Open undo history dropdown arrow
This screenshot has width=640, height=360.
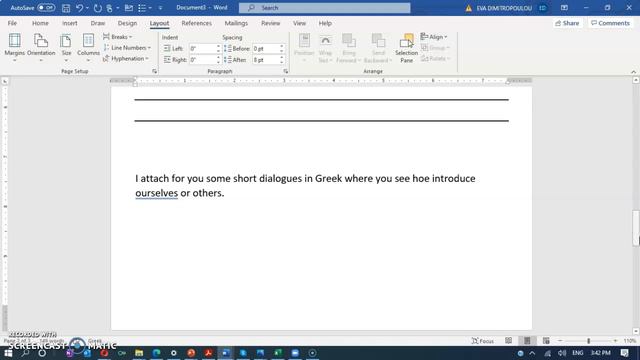[x=87, y=8]
